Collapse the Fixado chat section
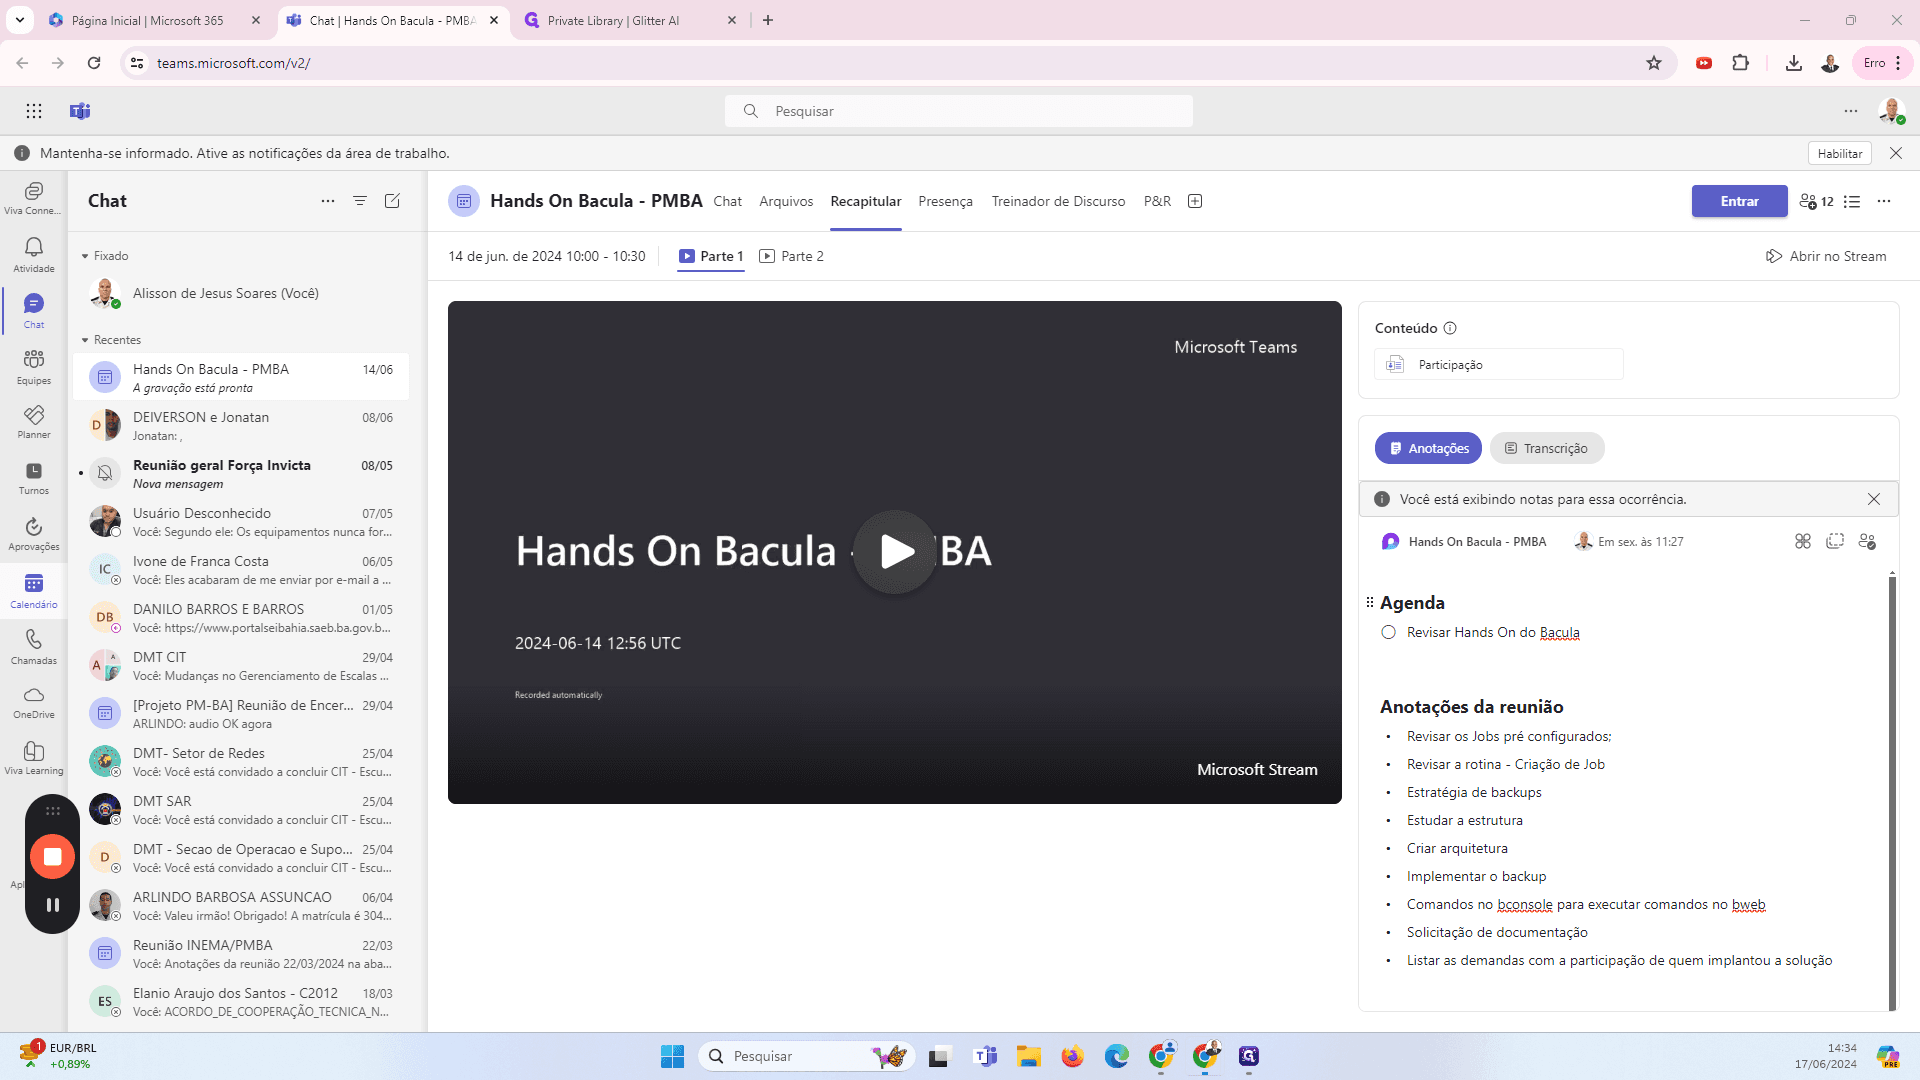The image size is (1920, 1080). [85, 256]
